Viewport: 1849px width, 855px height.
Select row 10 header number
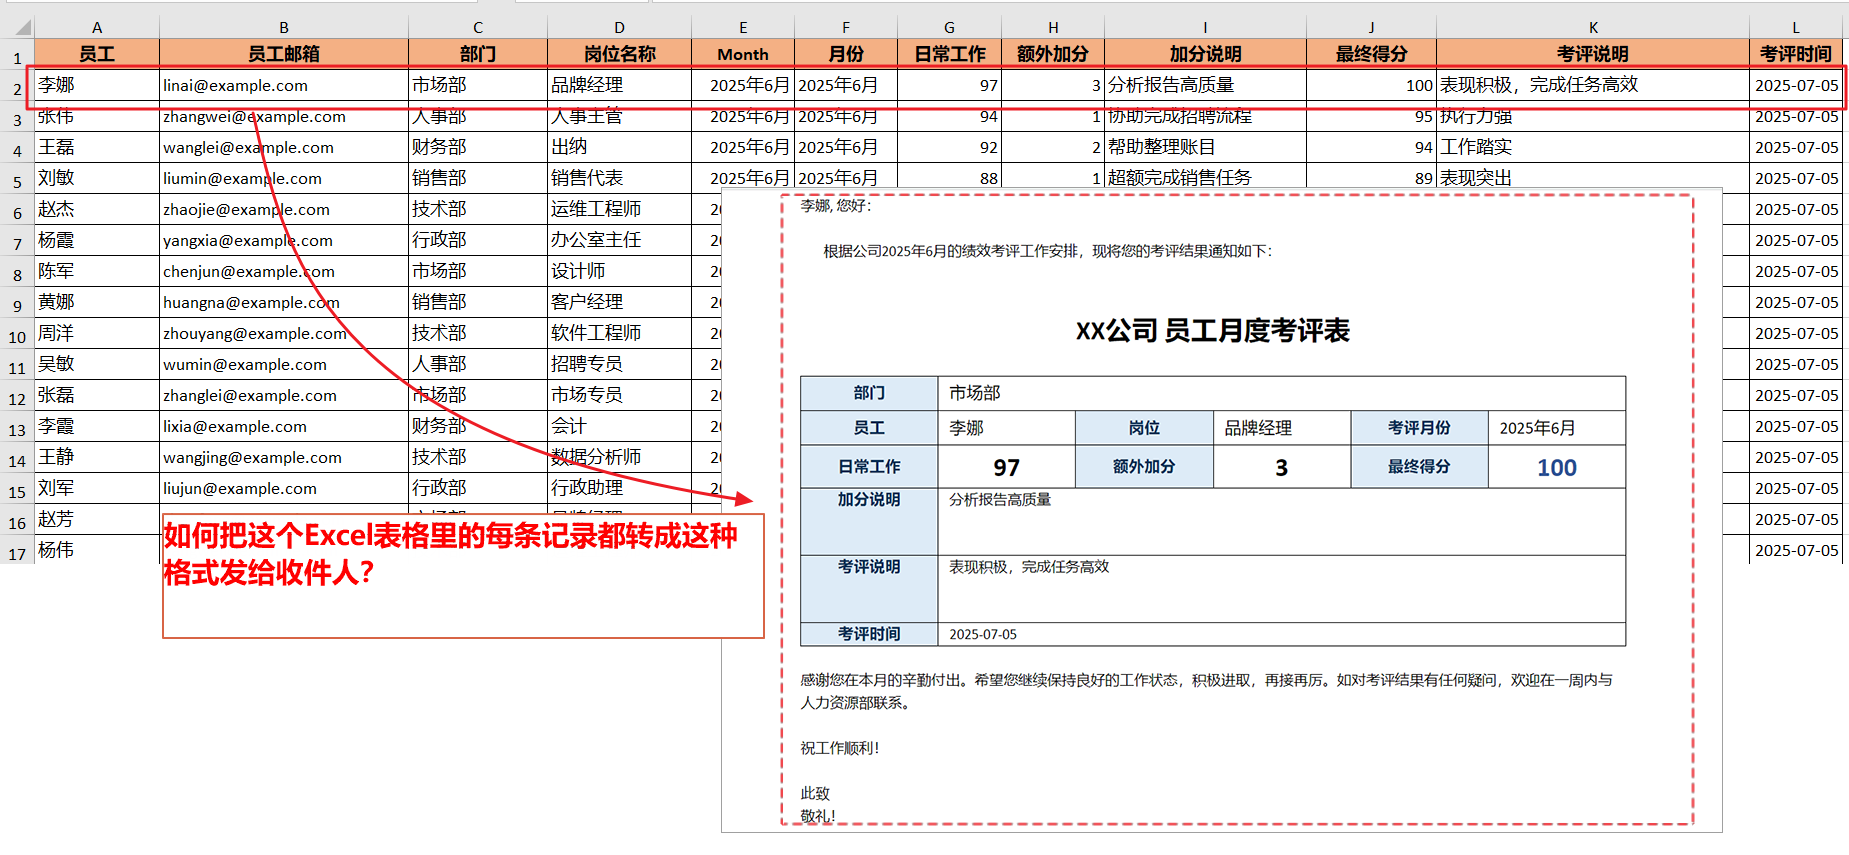pyautogui.click(x=17, y=337)
